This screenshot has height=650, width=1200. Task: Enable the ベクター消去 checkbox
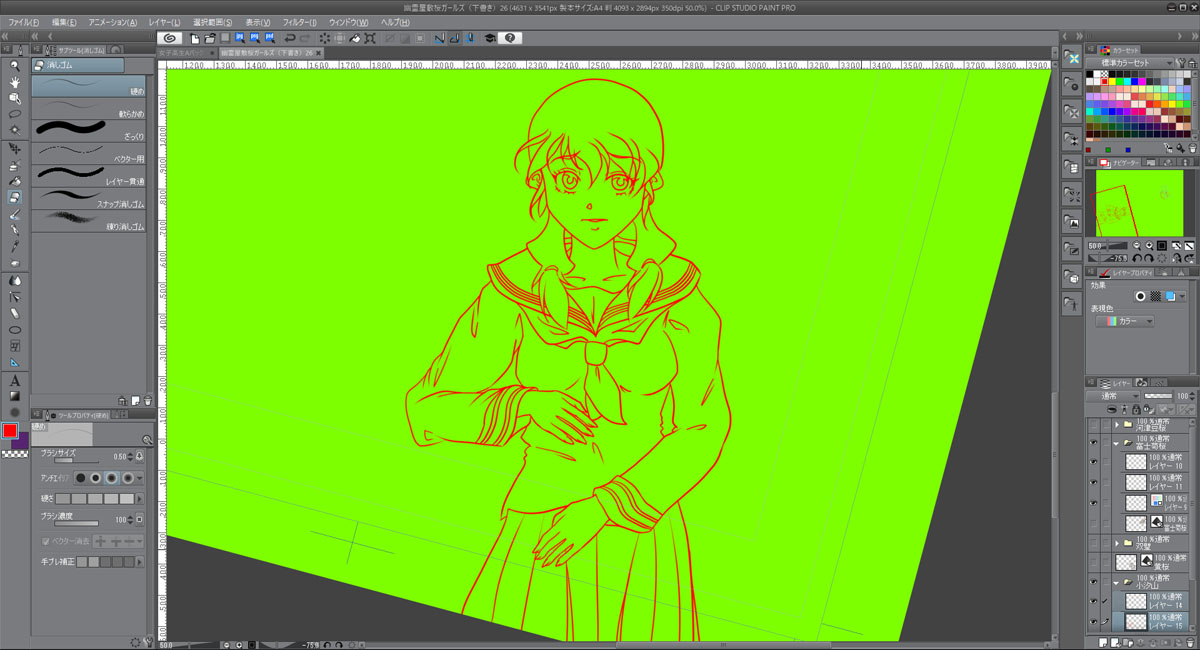point(45,541)
